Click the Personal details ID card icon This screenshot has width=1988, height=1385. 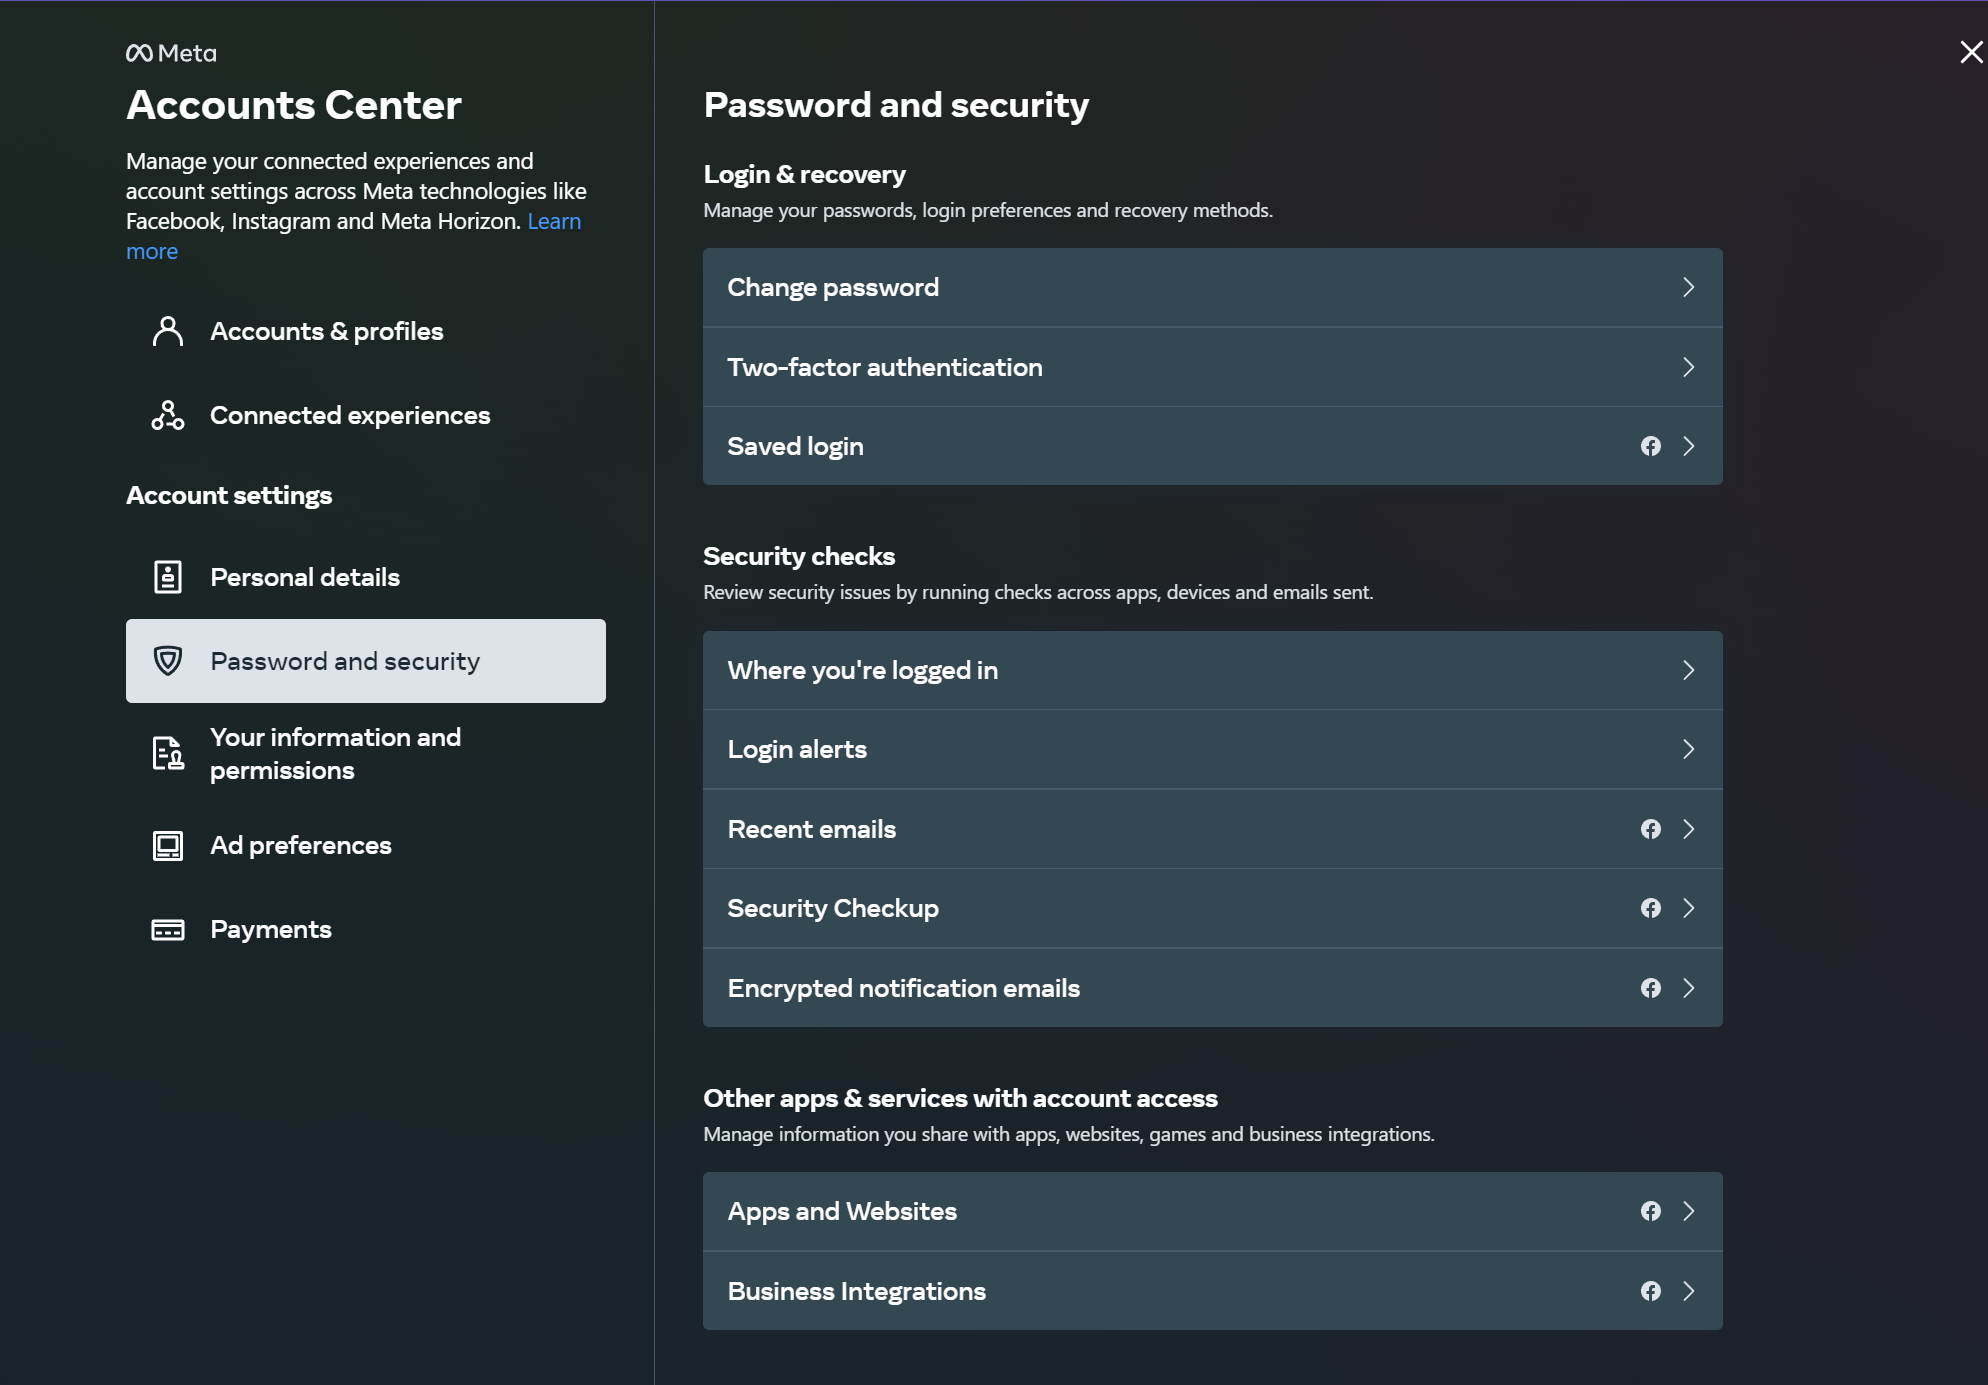point(168,577)
